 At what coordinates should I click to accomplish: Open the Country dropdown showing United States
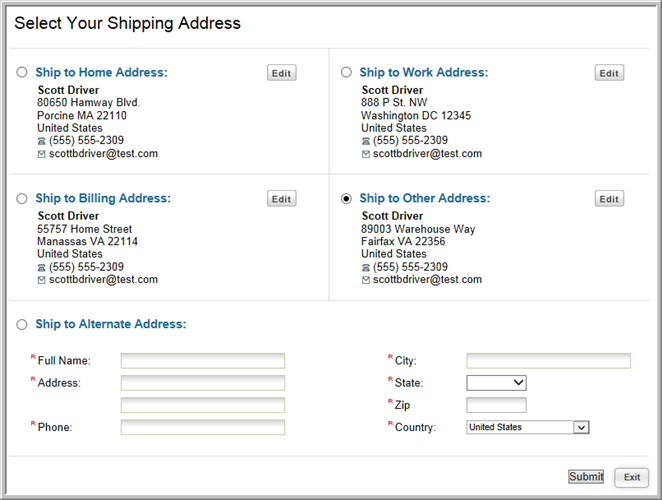tap(528, 427)
